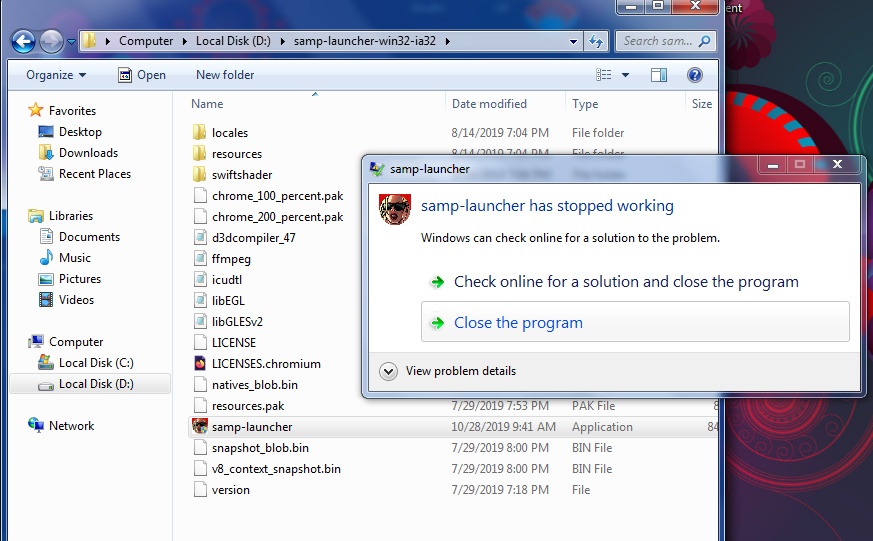Open Pictures library in navigation pane

coord(80,279)
